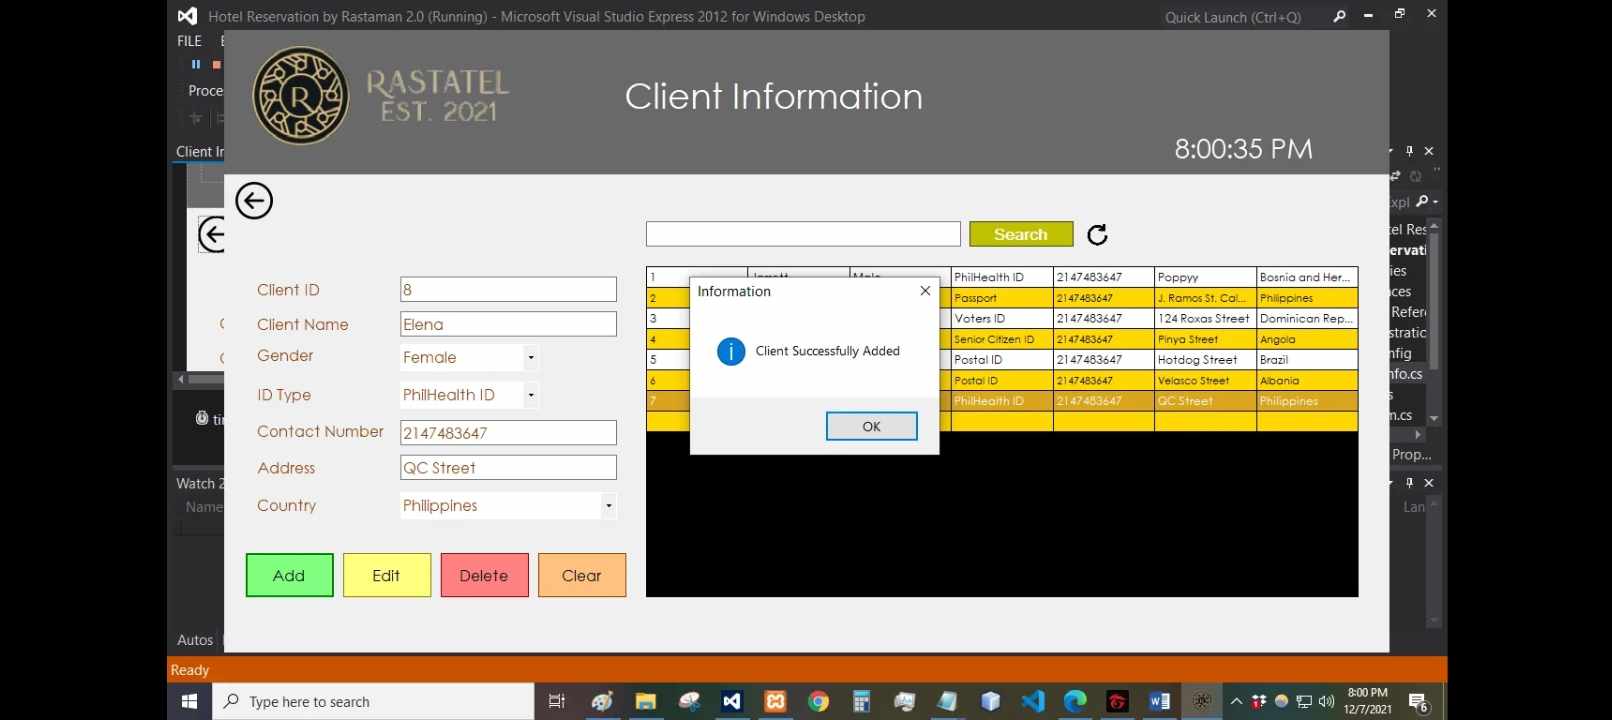Open Visual Studio Code from the taskbar
The height and width of the screenshot is (720, 1612).
1033,702
